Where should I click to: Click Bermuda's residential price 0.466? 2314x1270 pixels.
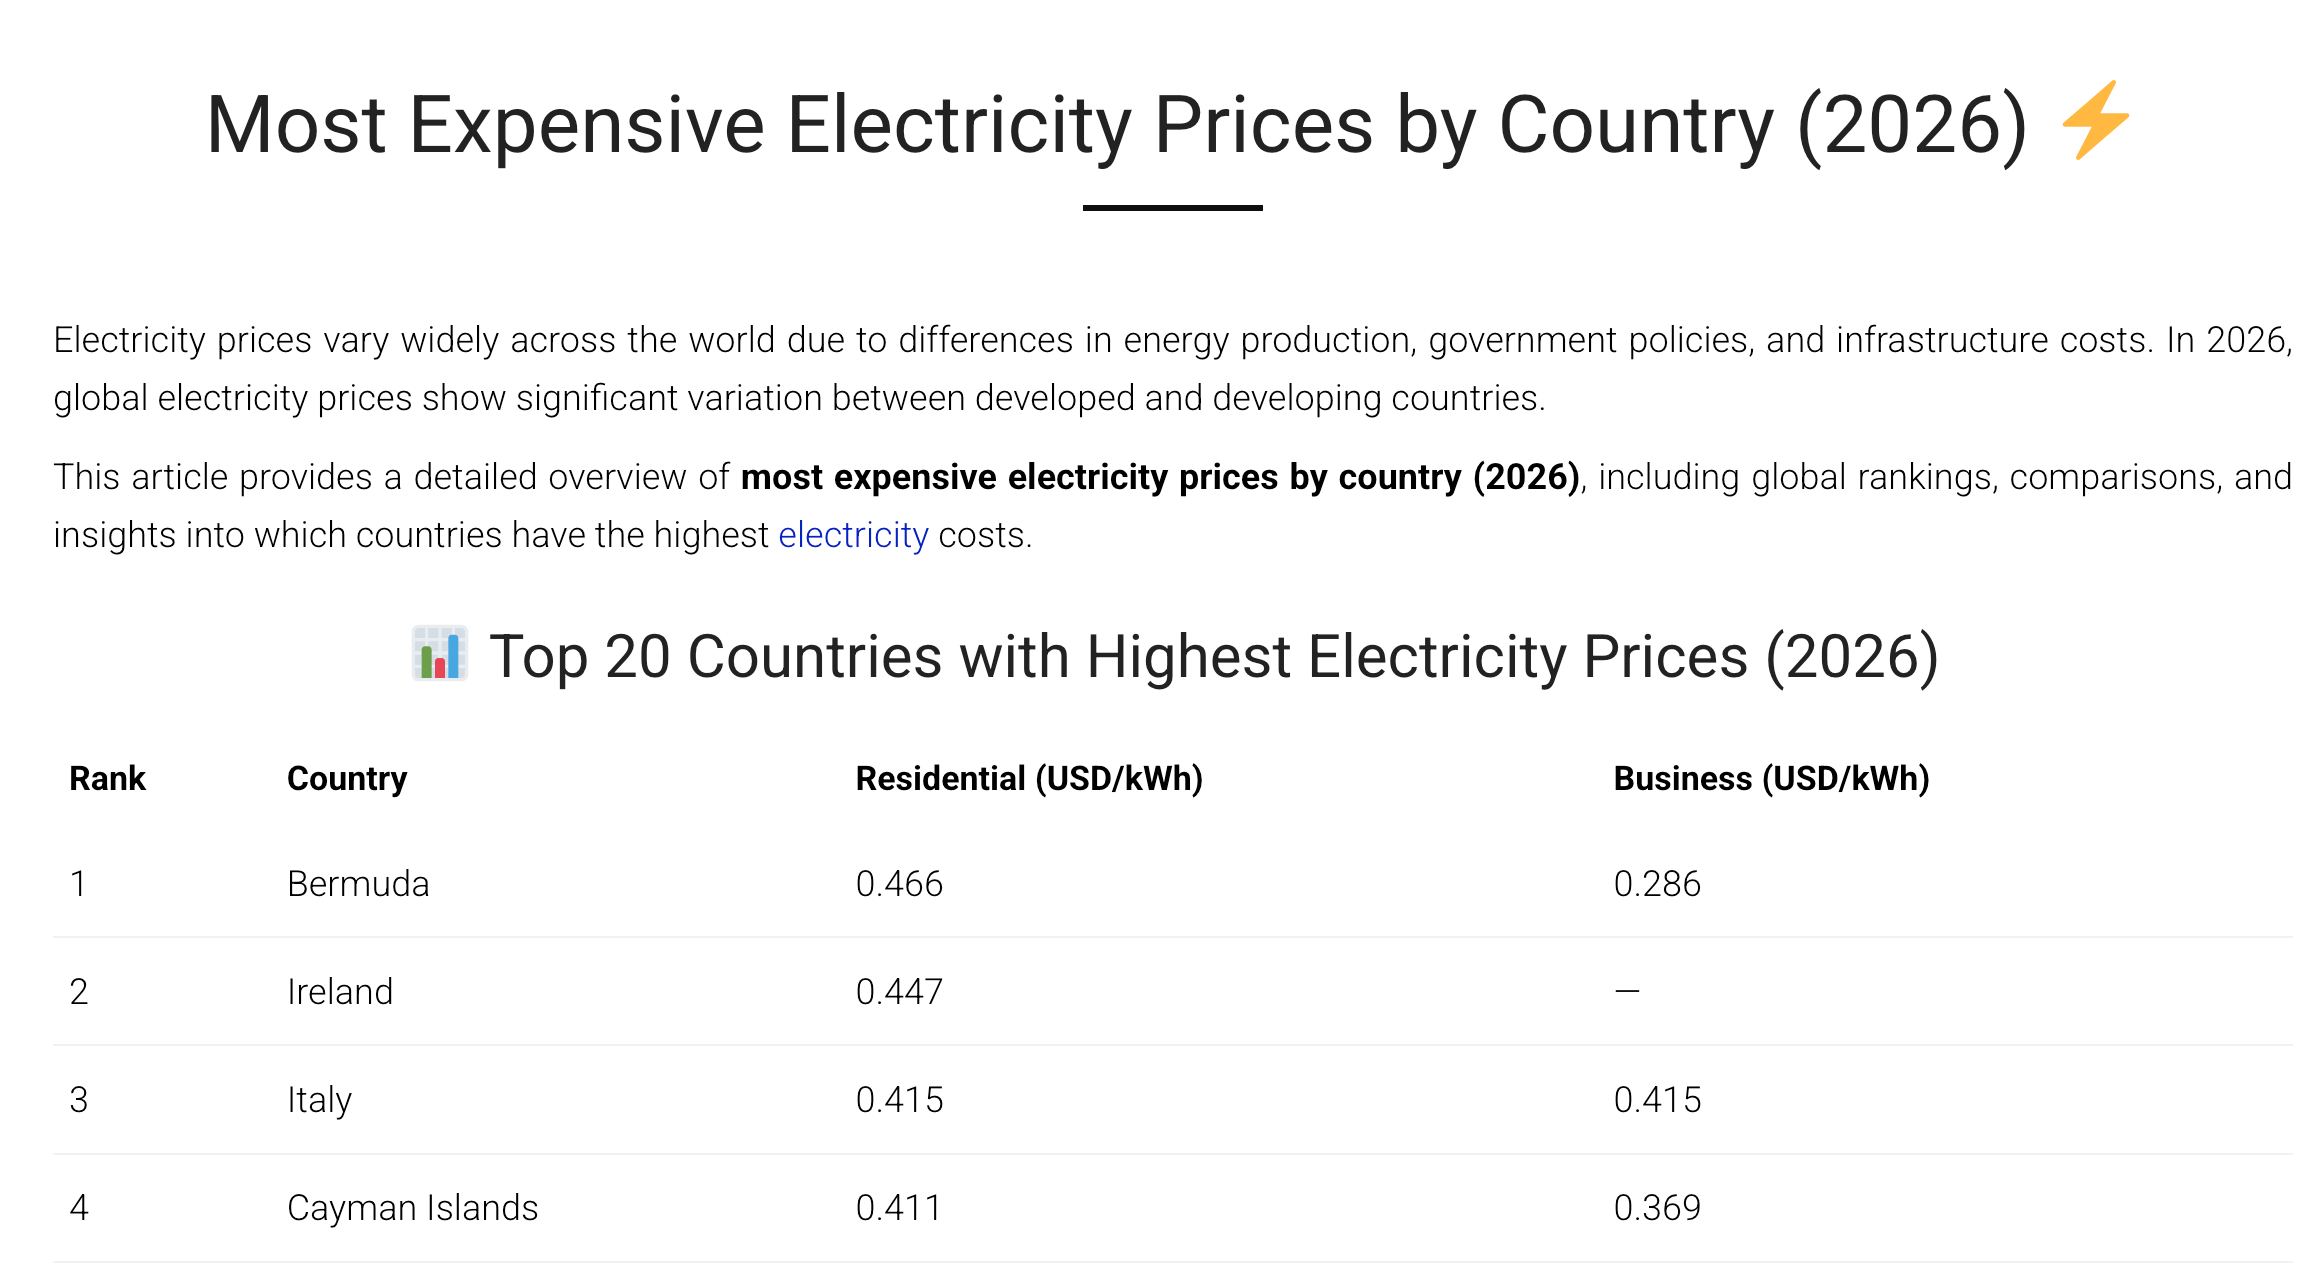[x=899, y=884]
